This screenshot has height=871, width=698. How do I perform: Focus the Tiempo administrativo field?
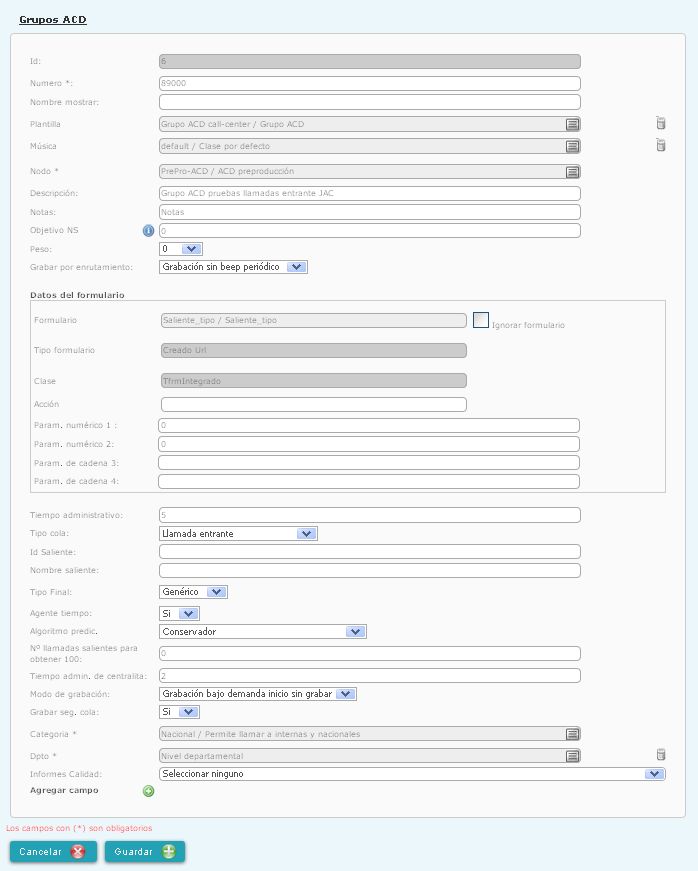(370, 515)
